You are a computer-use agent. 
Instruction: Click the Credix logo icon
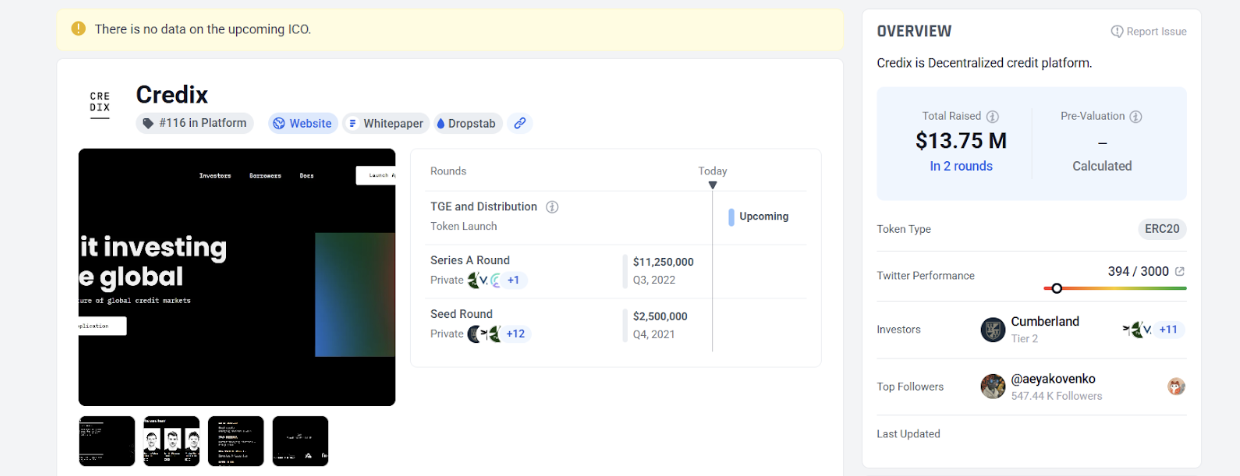(x=100, y=104)
